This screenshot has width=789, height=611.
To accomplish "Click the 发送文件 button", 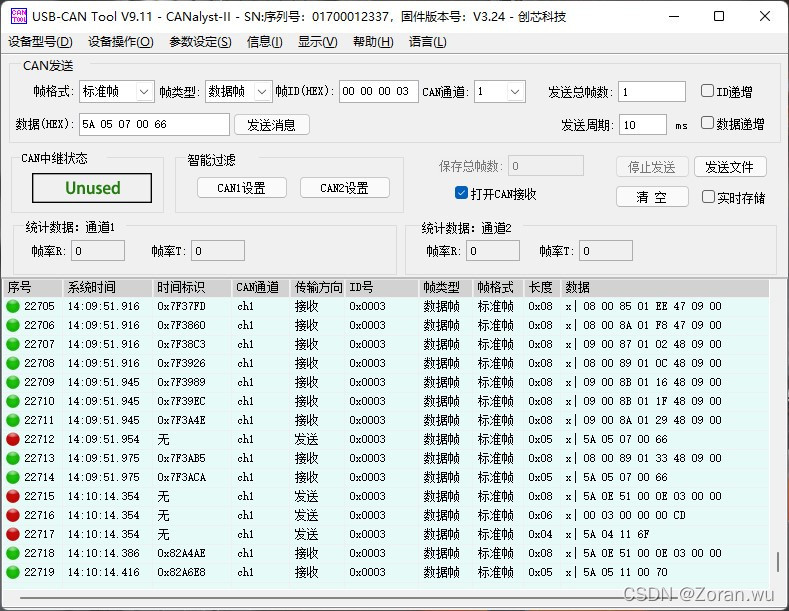I will pyautogui.click(x=730, y=167).
